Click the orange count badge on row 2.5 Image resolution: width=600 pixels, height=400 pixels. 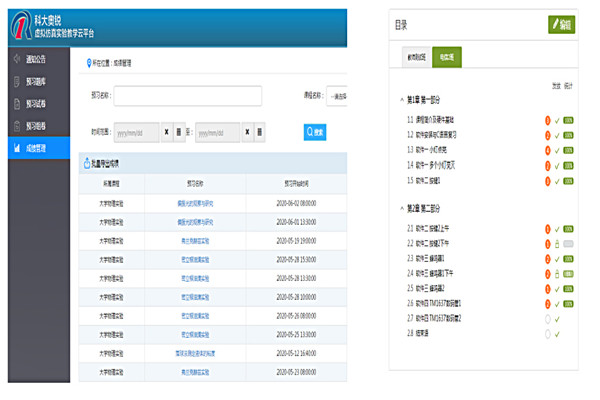[548, 289]
